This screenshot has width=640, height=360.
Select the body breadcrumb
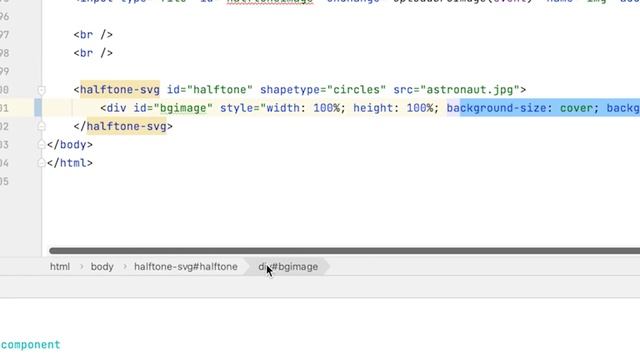coord(102,267)
